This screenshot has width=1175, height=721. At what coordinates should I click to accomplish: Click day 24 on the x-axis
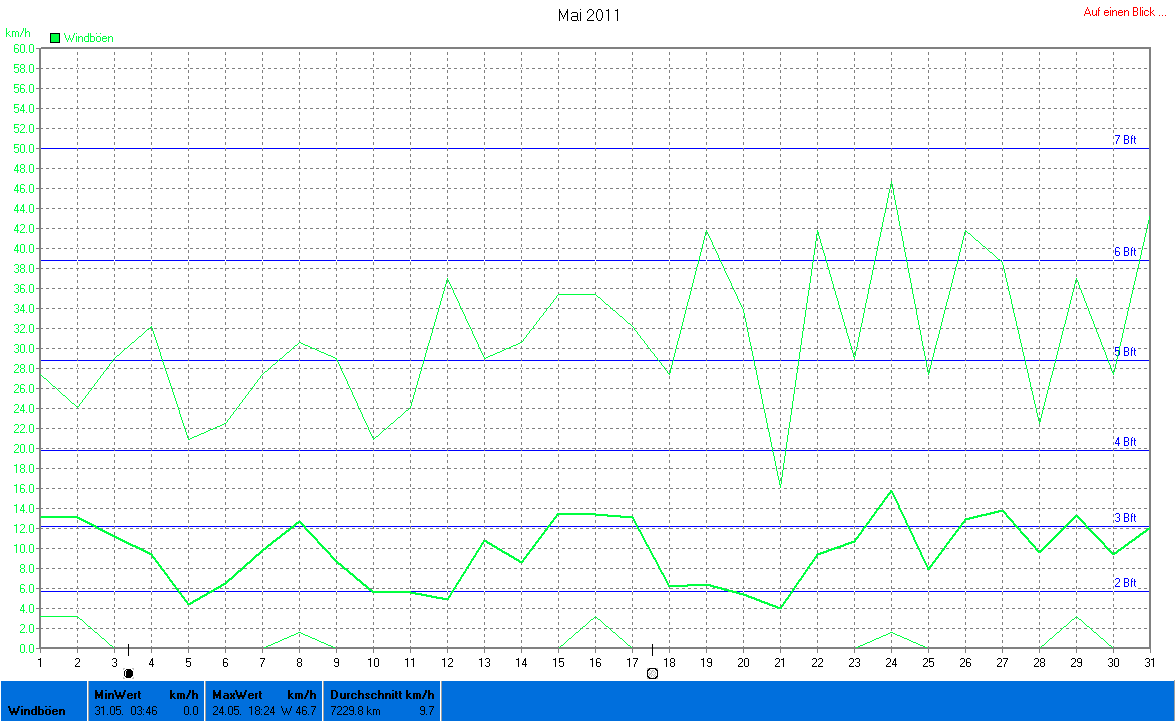click(891, 663)
